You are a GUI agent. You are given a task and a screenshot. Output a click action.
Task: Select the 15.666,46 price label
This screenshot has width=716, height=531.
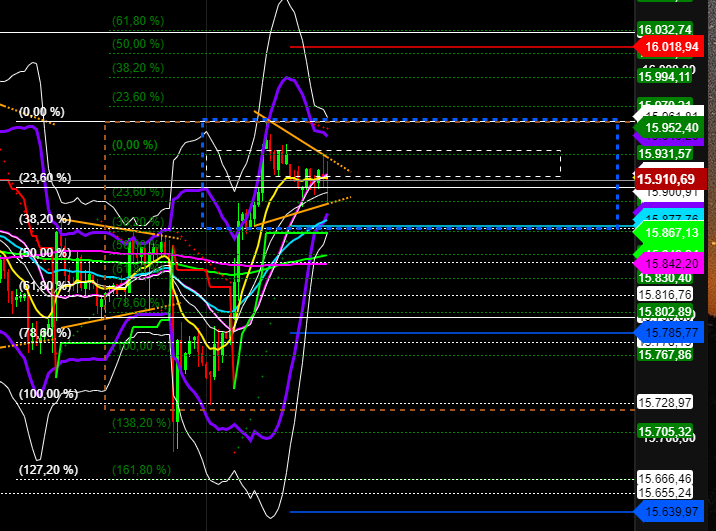(x=664, y=478)
